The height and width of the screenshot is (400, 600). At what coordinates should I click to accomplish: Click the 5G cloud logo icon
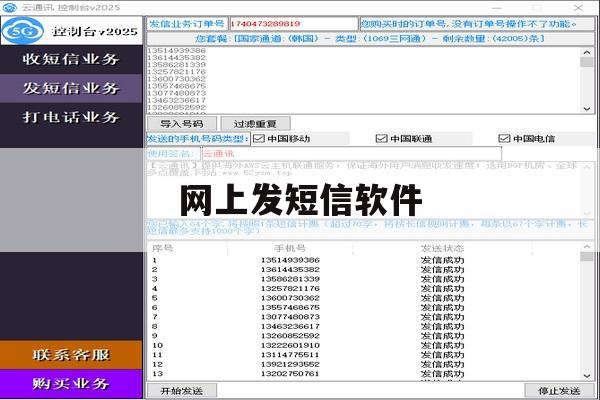(x=23, y=31)
